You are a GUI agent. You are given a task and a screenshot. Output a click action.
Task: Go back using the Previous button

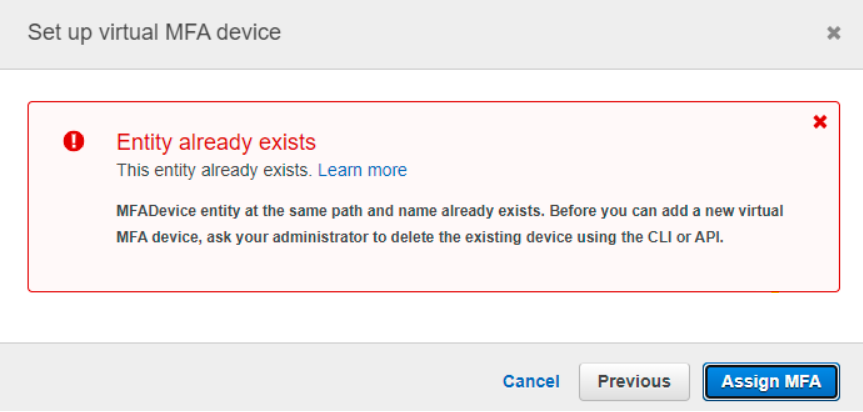click(x=634, y=381)
